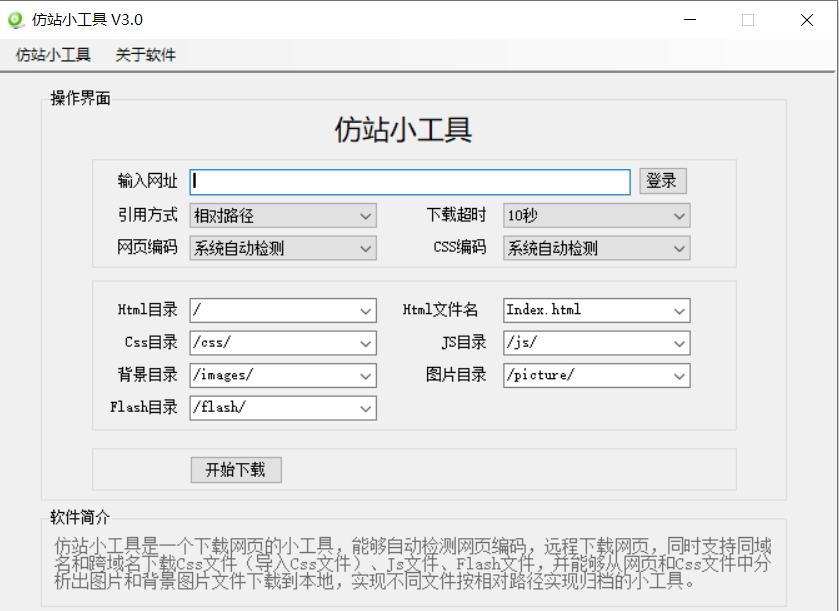This screenshot has width=839, height=611.
Task: Close the 仿站小工具 V3.0 window
Action: point(806,20)
